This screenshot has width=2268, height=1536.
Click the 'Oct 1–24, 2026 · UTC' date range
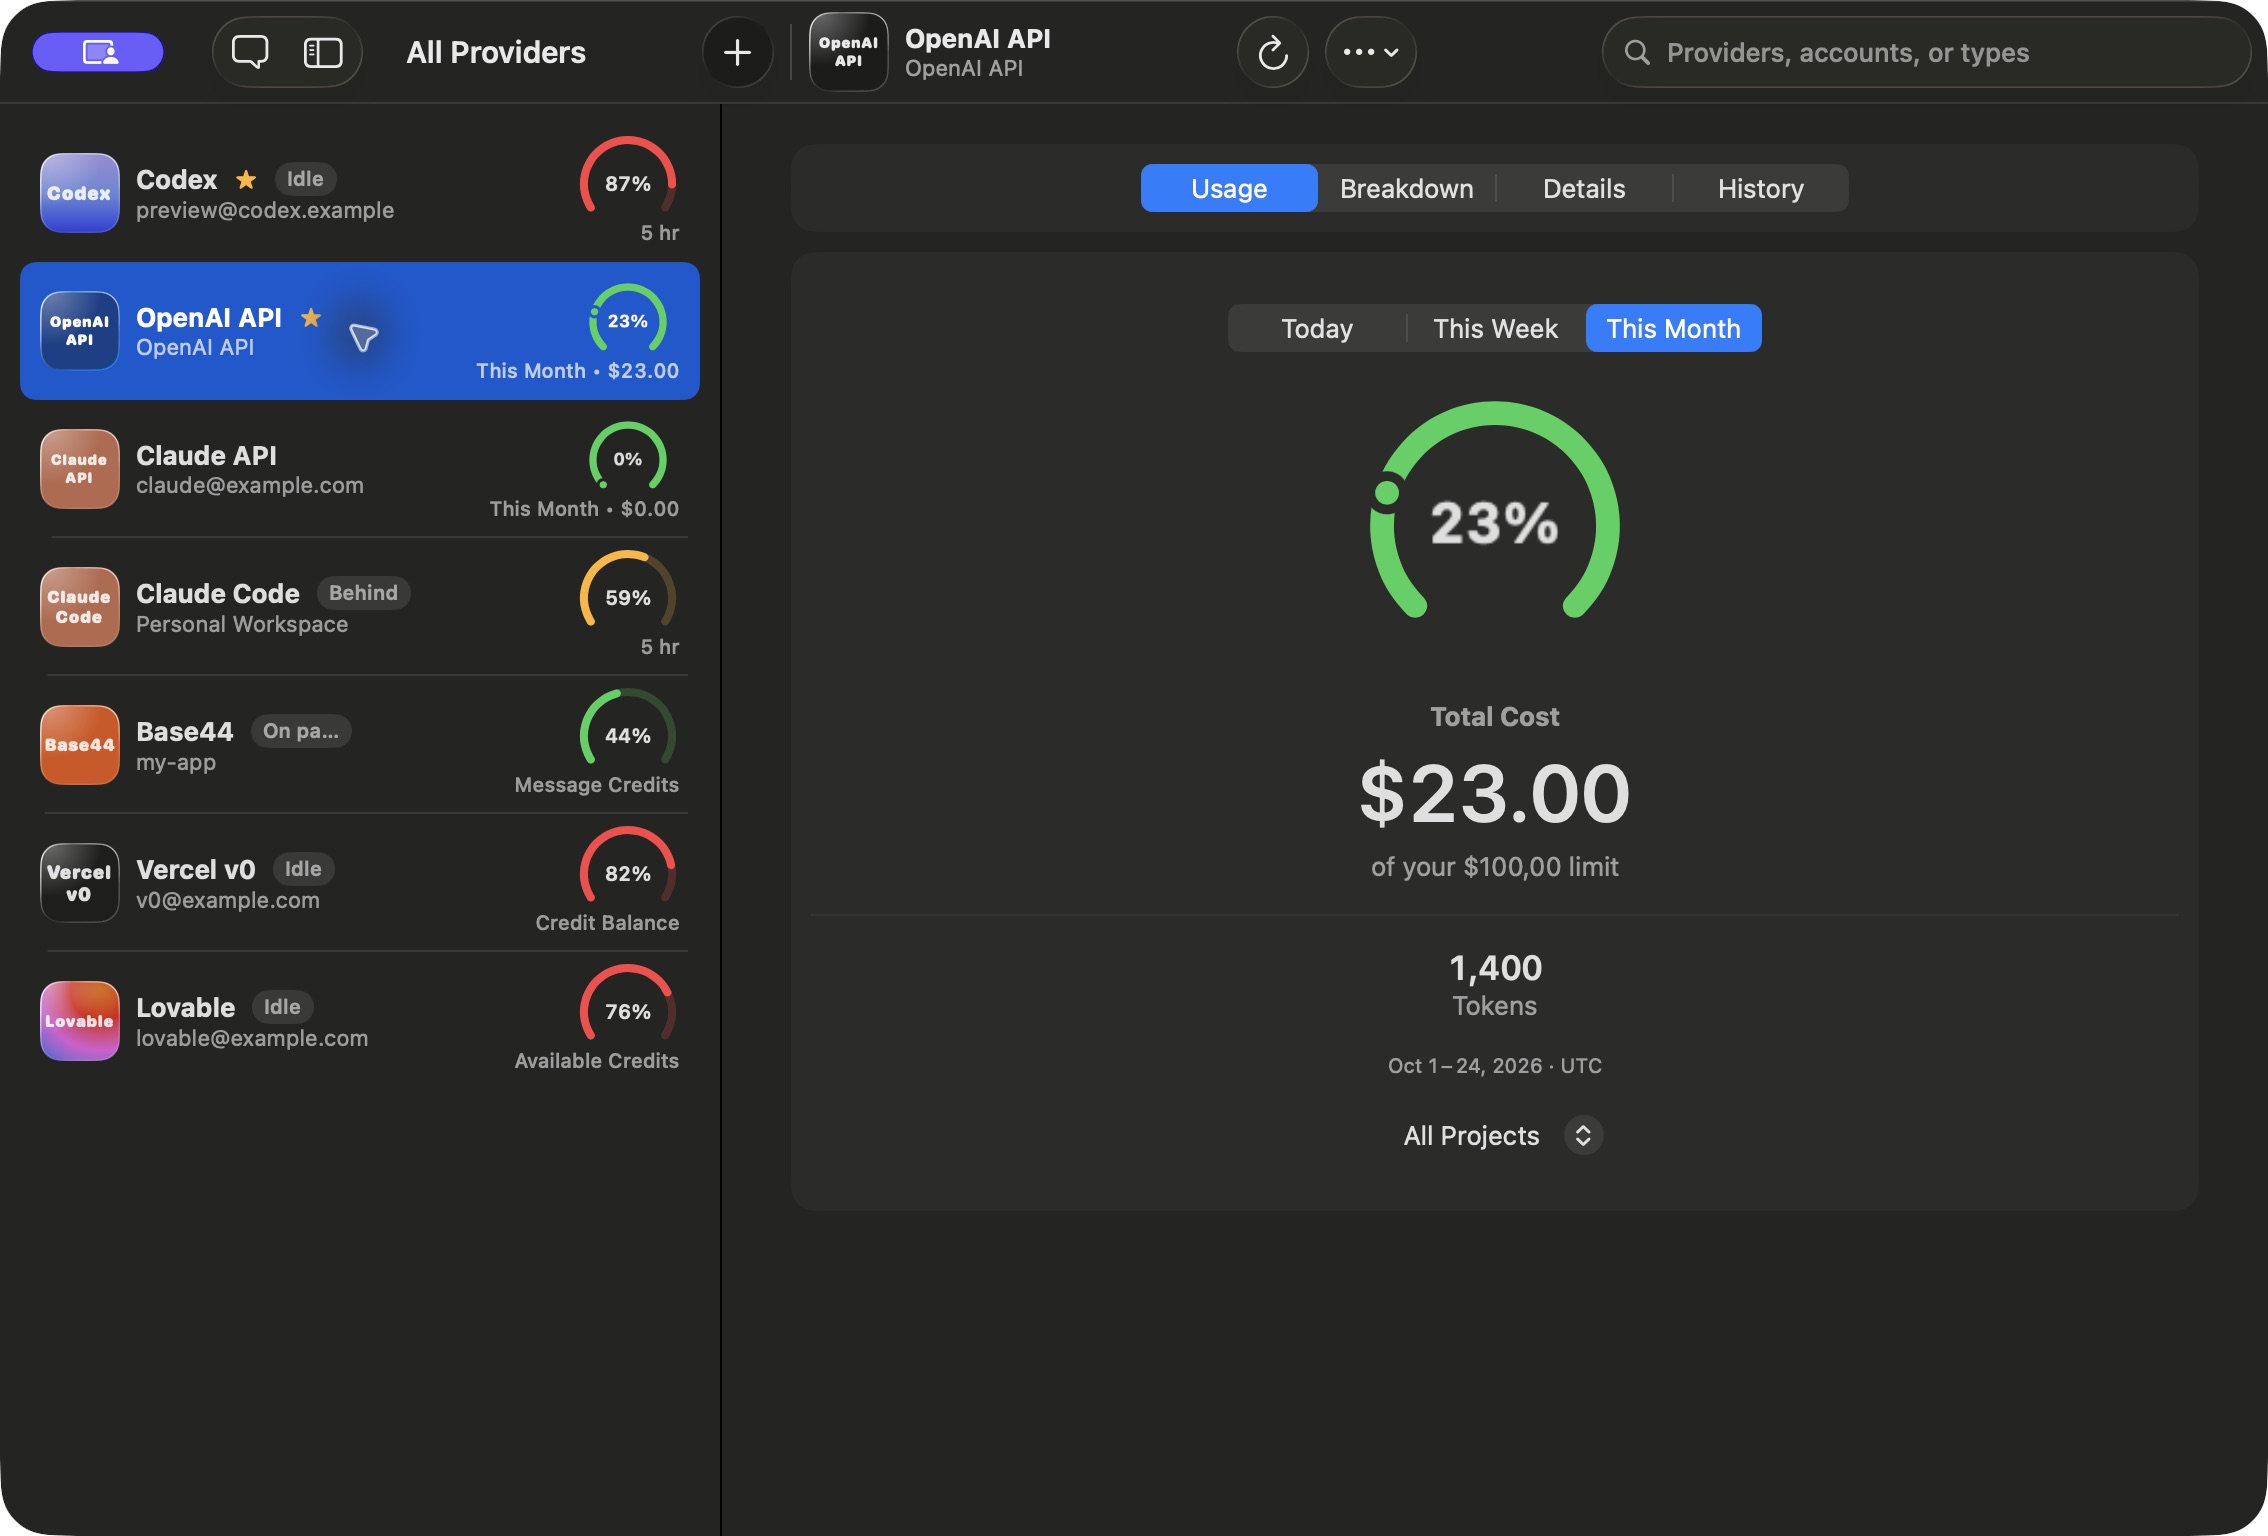[x=1494, y=1066]
